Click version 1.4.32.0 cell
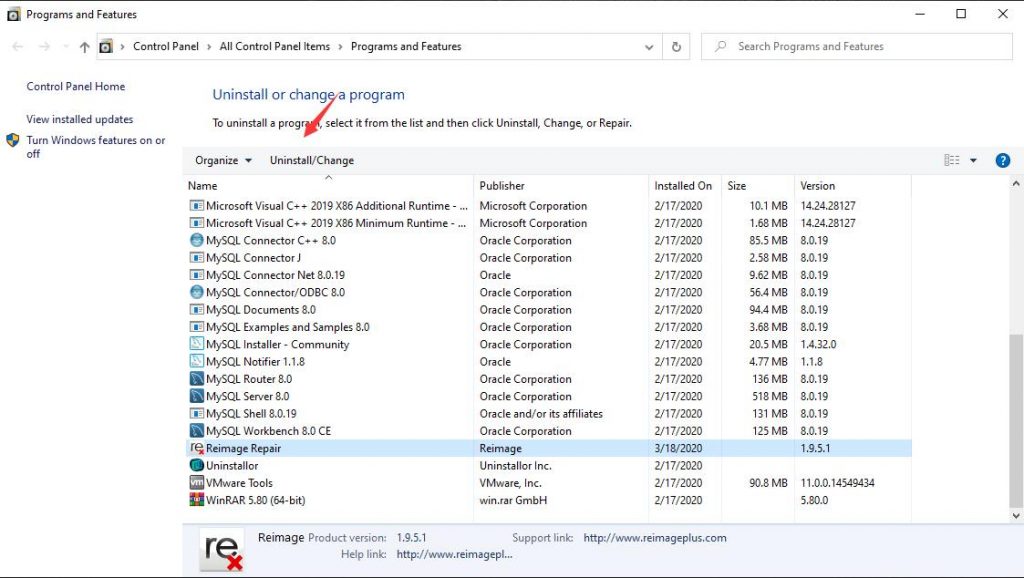 pyautogui.click(x=818, y=344)
